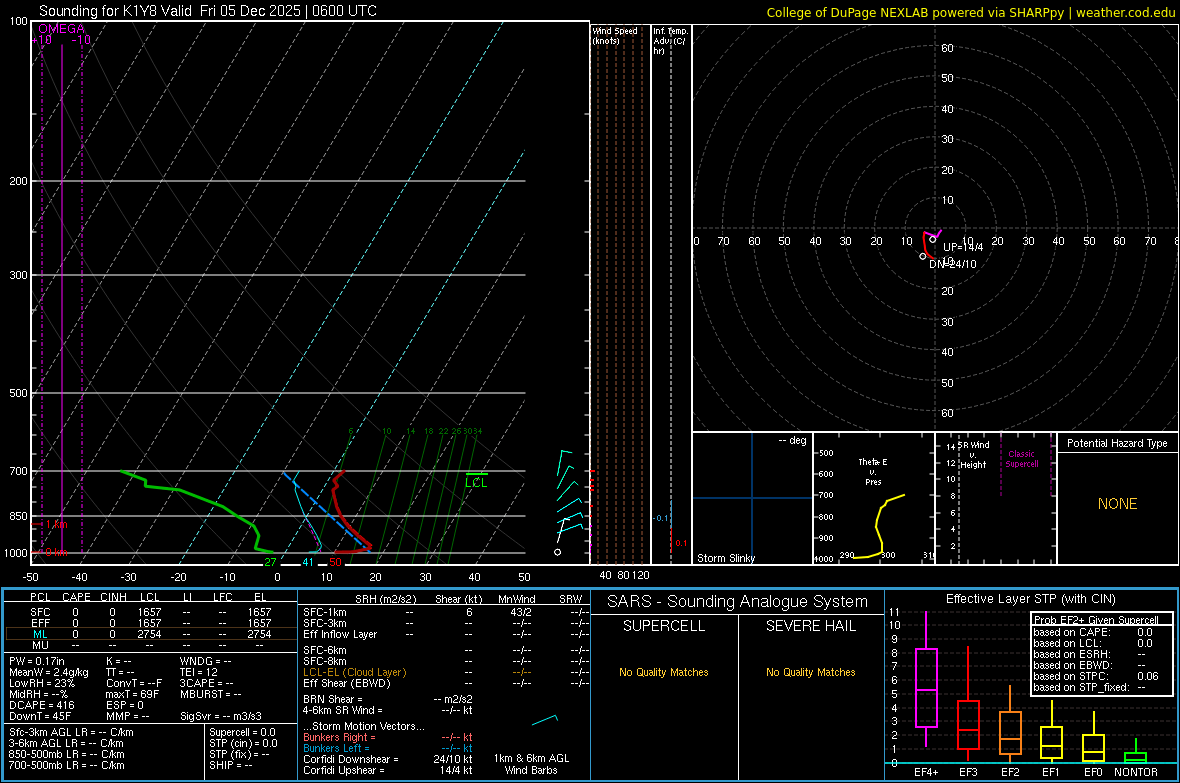This screenshot has height=783, width=1180.
Task: Click the SUPERCELL column header in SARS
Action: [x=664, y=627]
